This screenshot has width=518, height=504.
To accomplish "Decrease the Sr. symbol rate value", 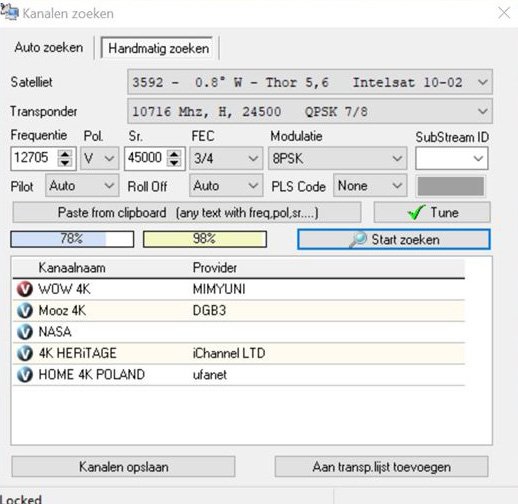I will click(174, 162).
